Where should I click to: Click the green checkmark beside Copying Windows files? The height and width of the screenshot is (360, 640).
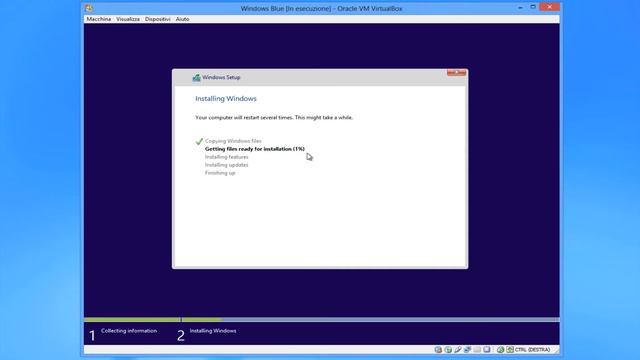[x=199, y=141]
